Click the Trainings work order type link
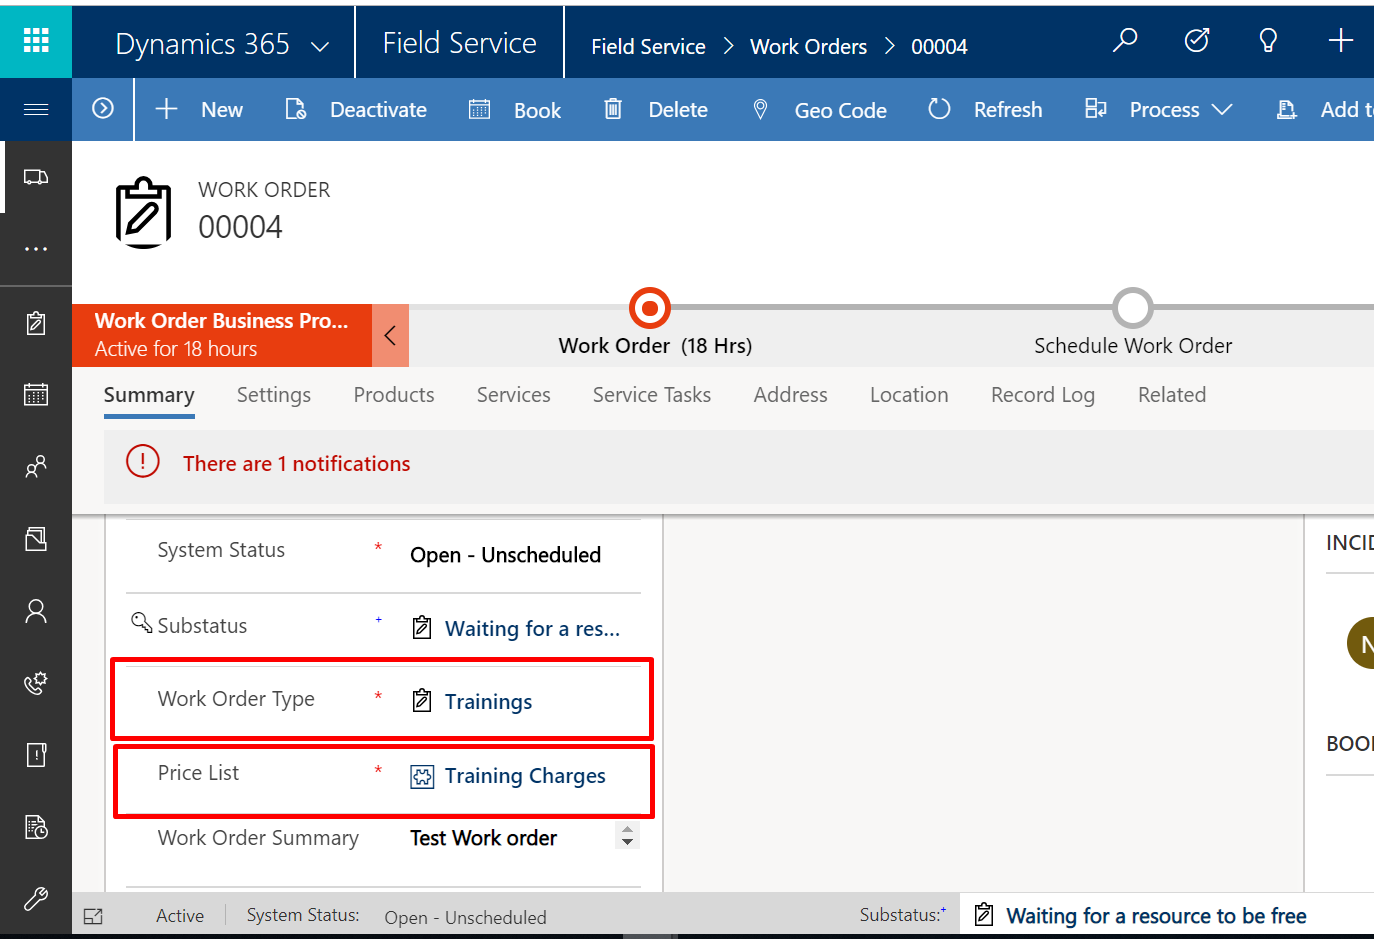 [x=488, y=702]
